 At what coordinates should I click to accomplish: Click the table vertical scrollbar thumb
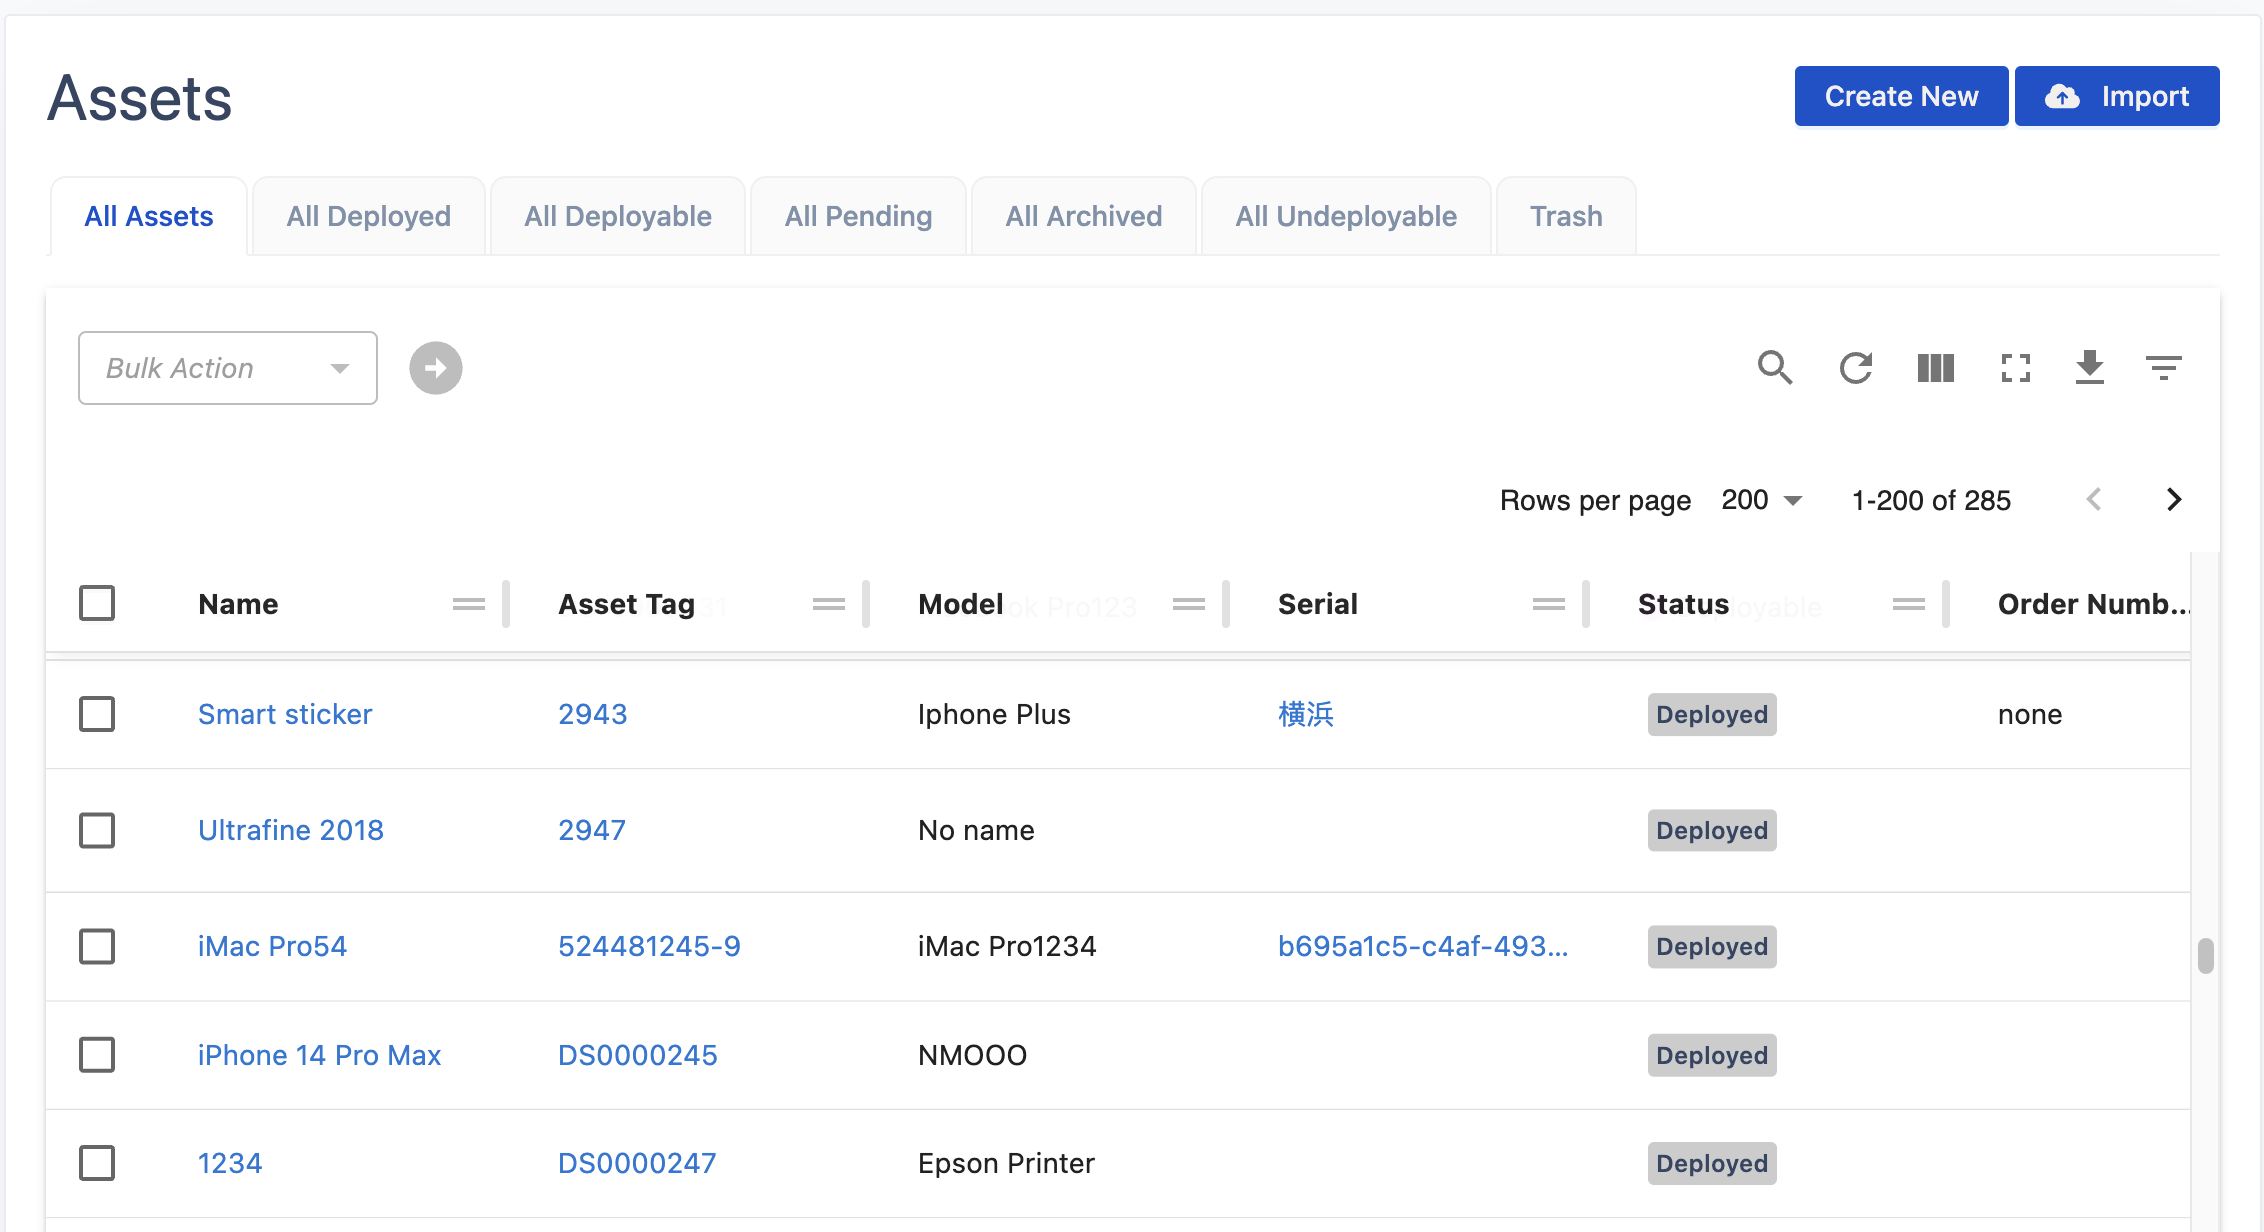(2205, 955)
